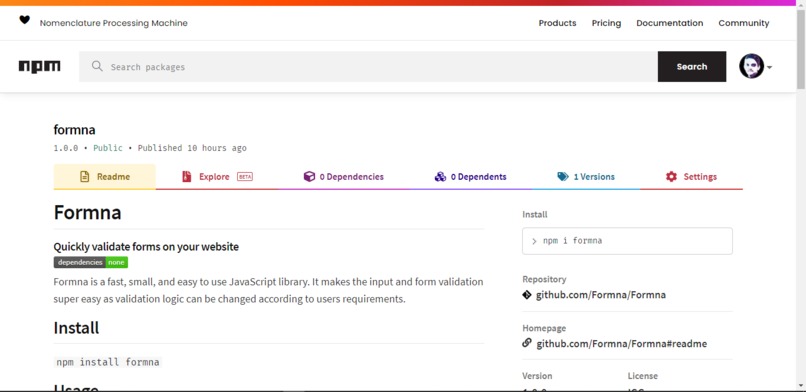
Task: Click the BETA badge on Explore
Action: coord(245,177)
